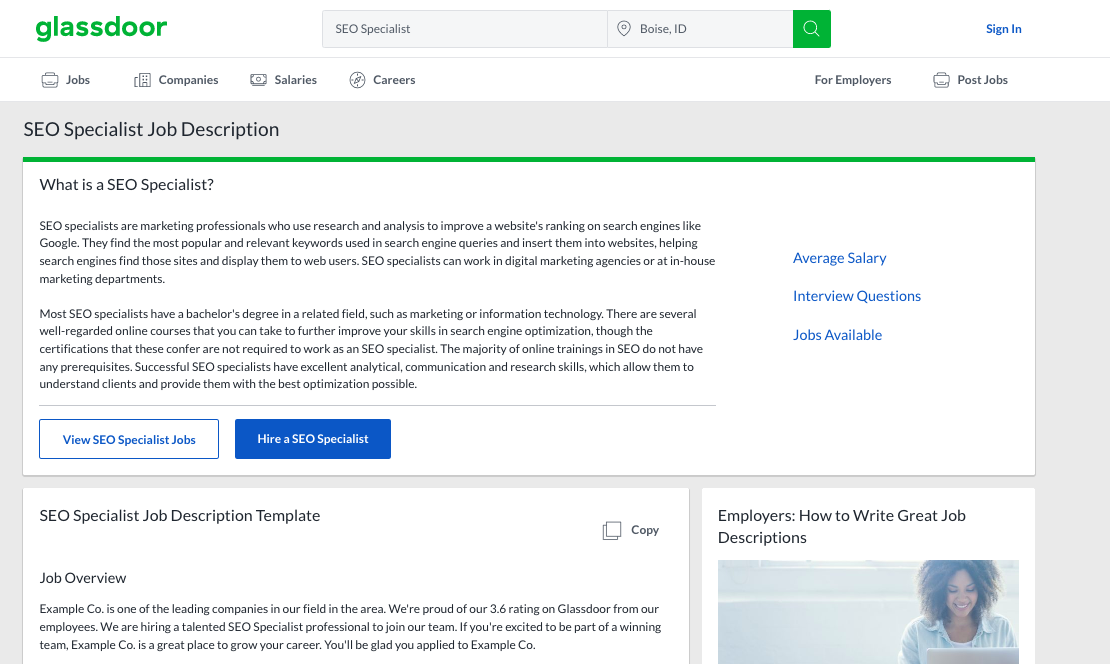Screen dimensions: 1110x664
Task: Click the Careers compass icon
Action: pos(356,79)
